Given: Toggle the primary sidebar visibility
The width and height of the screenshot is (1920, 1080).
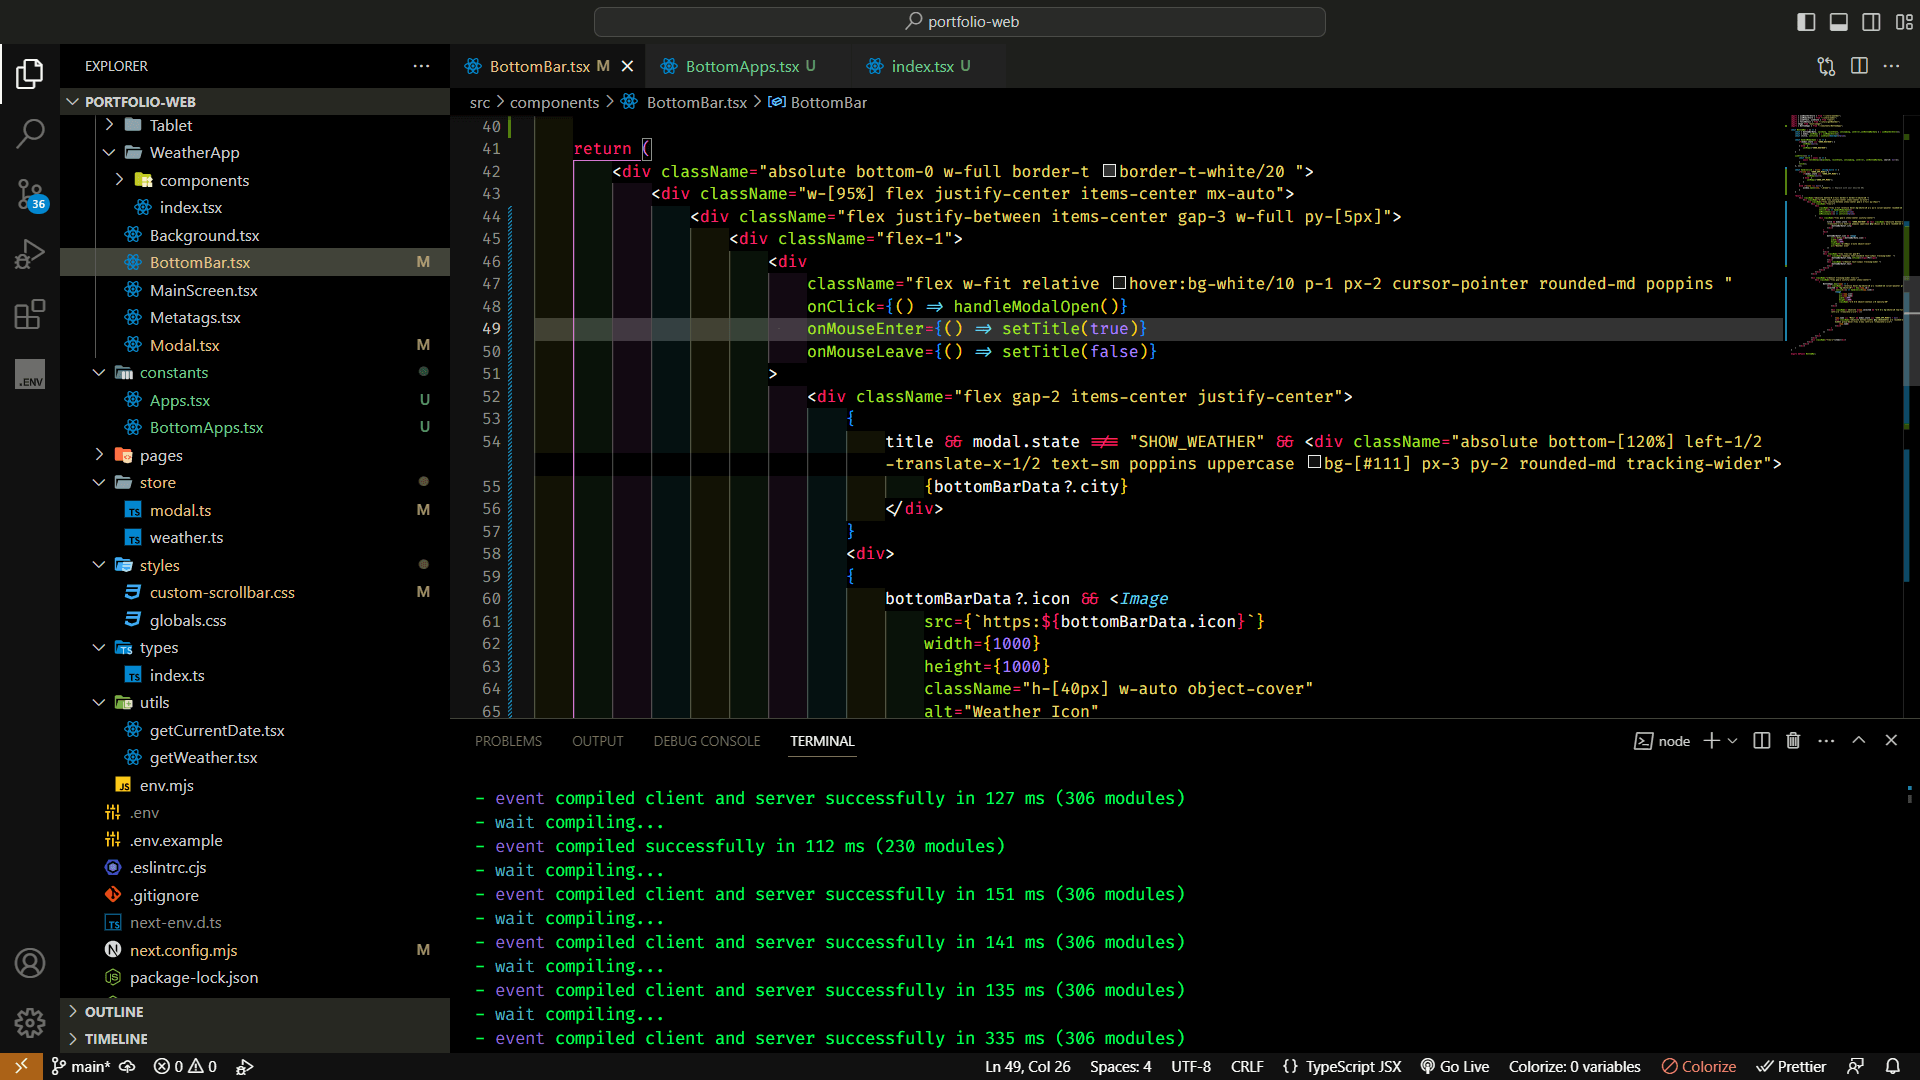Looking at the screenshot, I should point(1806,21).
